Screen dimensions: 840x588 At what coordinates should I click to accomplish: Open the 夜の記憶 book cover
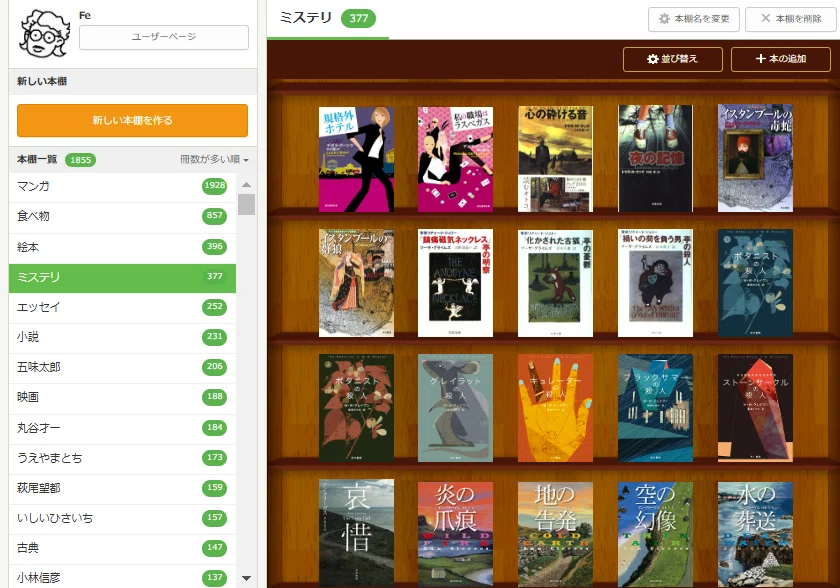(655, 159)
